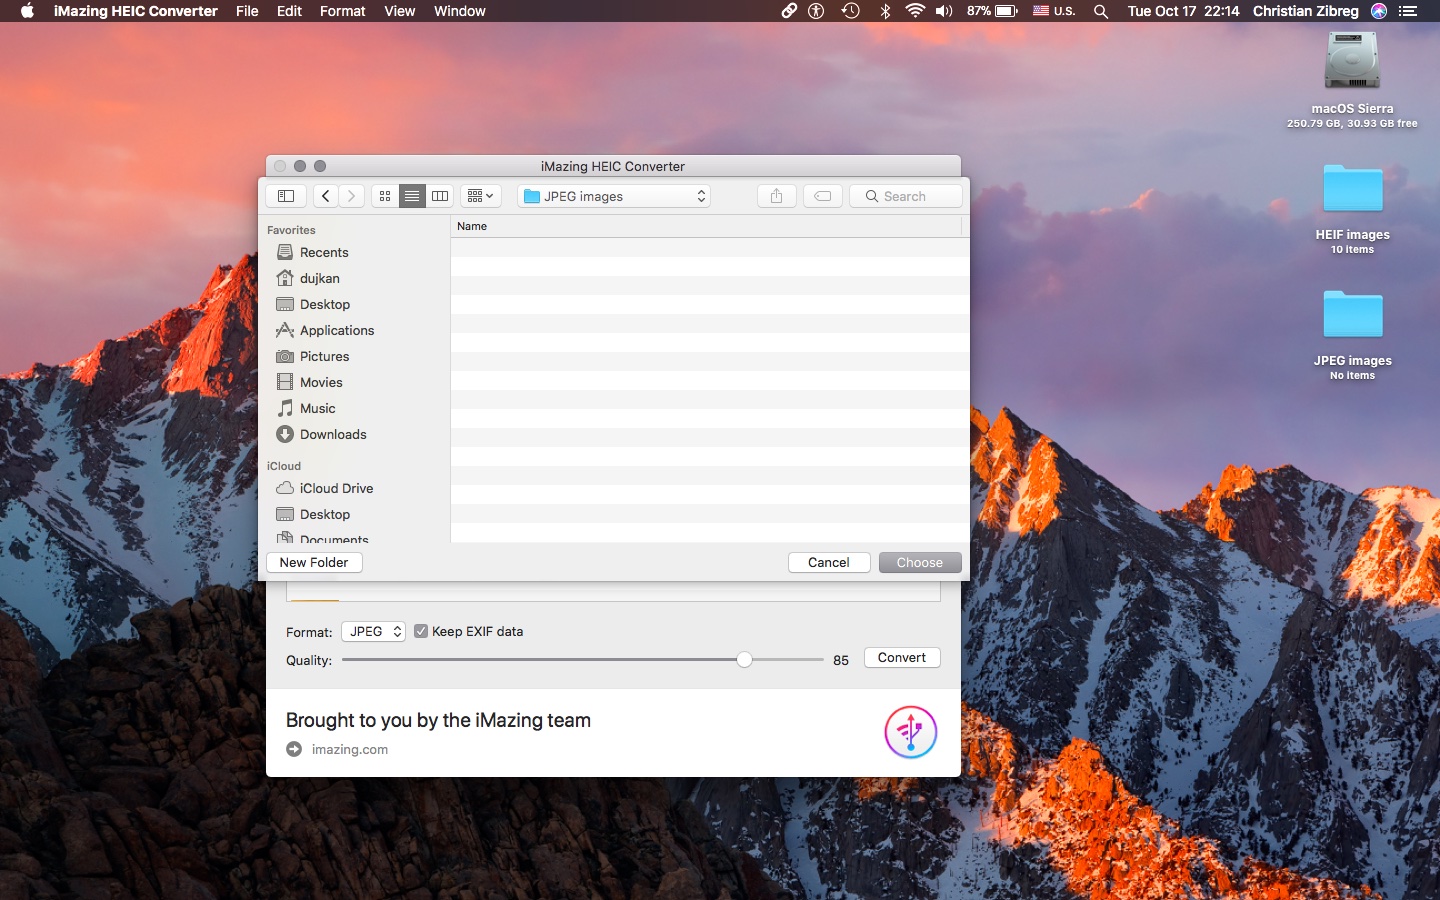
Task: Open the Format JPEG dropdown
Action: pos(373,631)
